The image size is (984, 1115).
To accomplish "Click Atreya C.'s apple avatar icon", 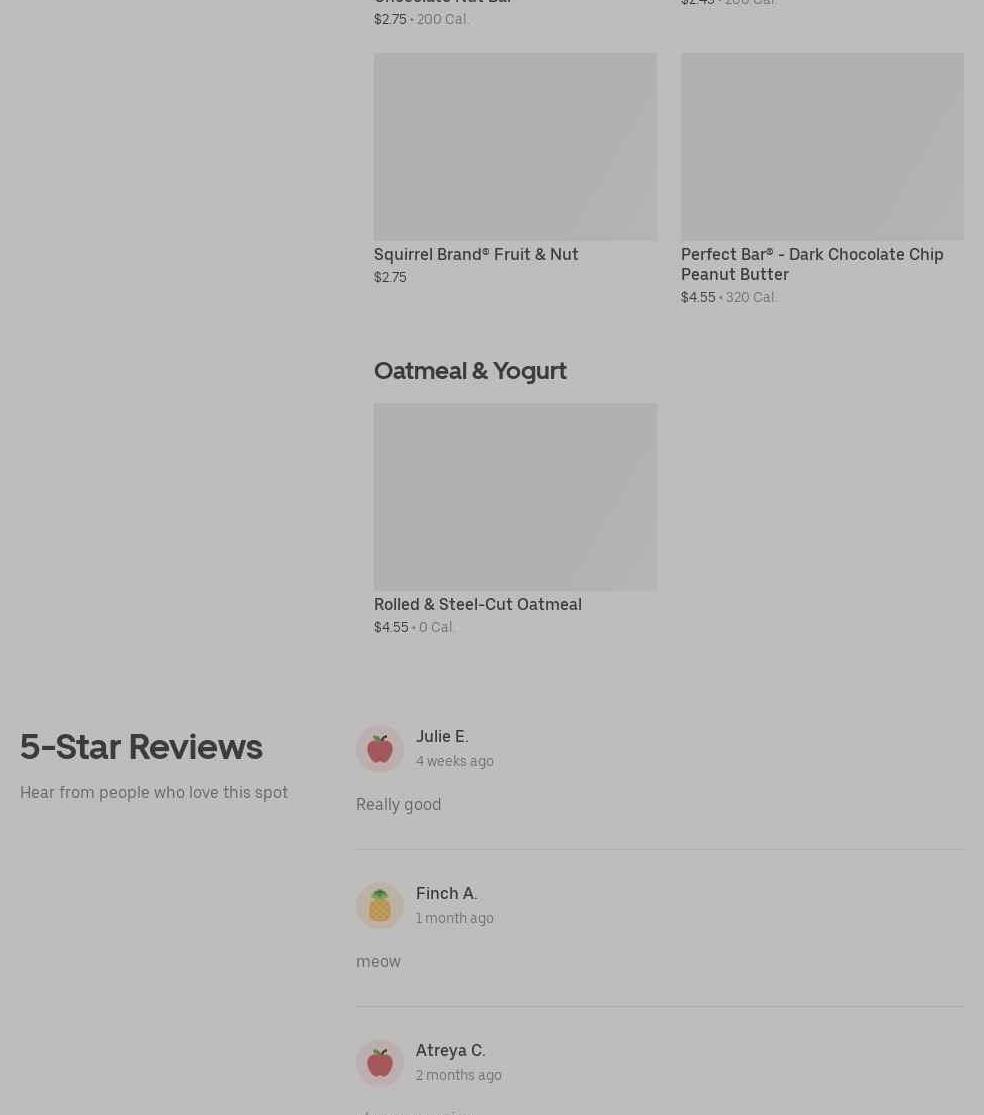I will point(380,1063).
